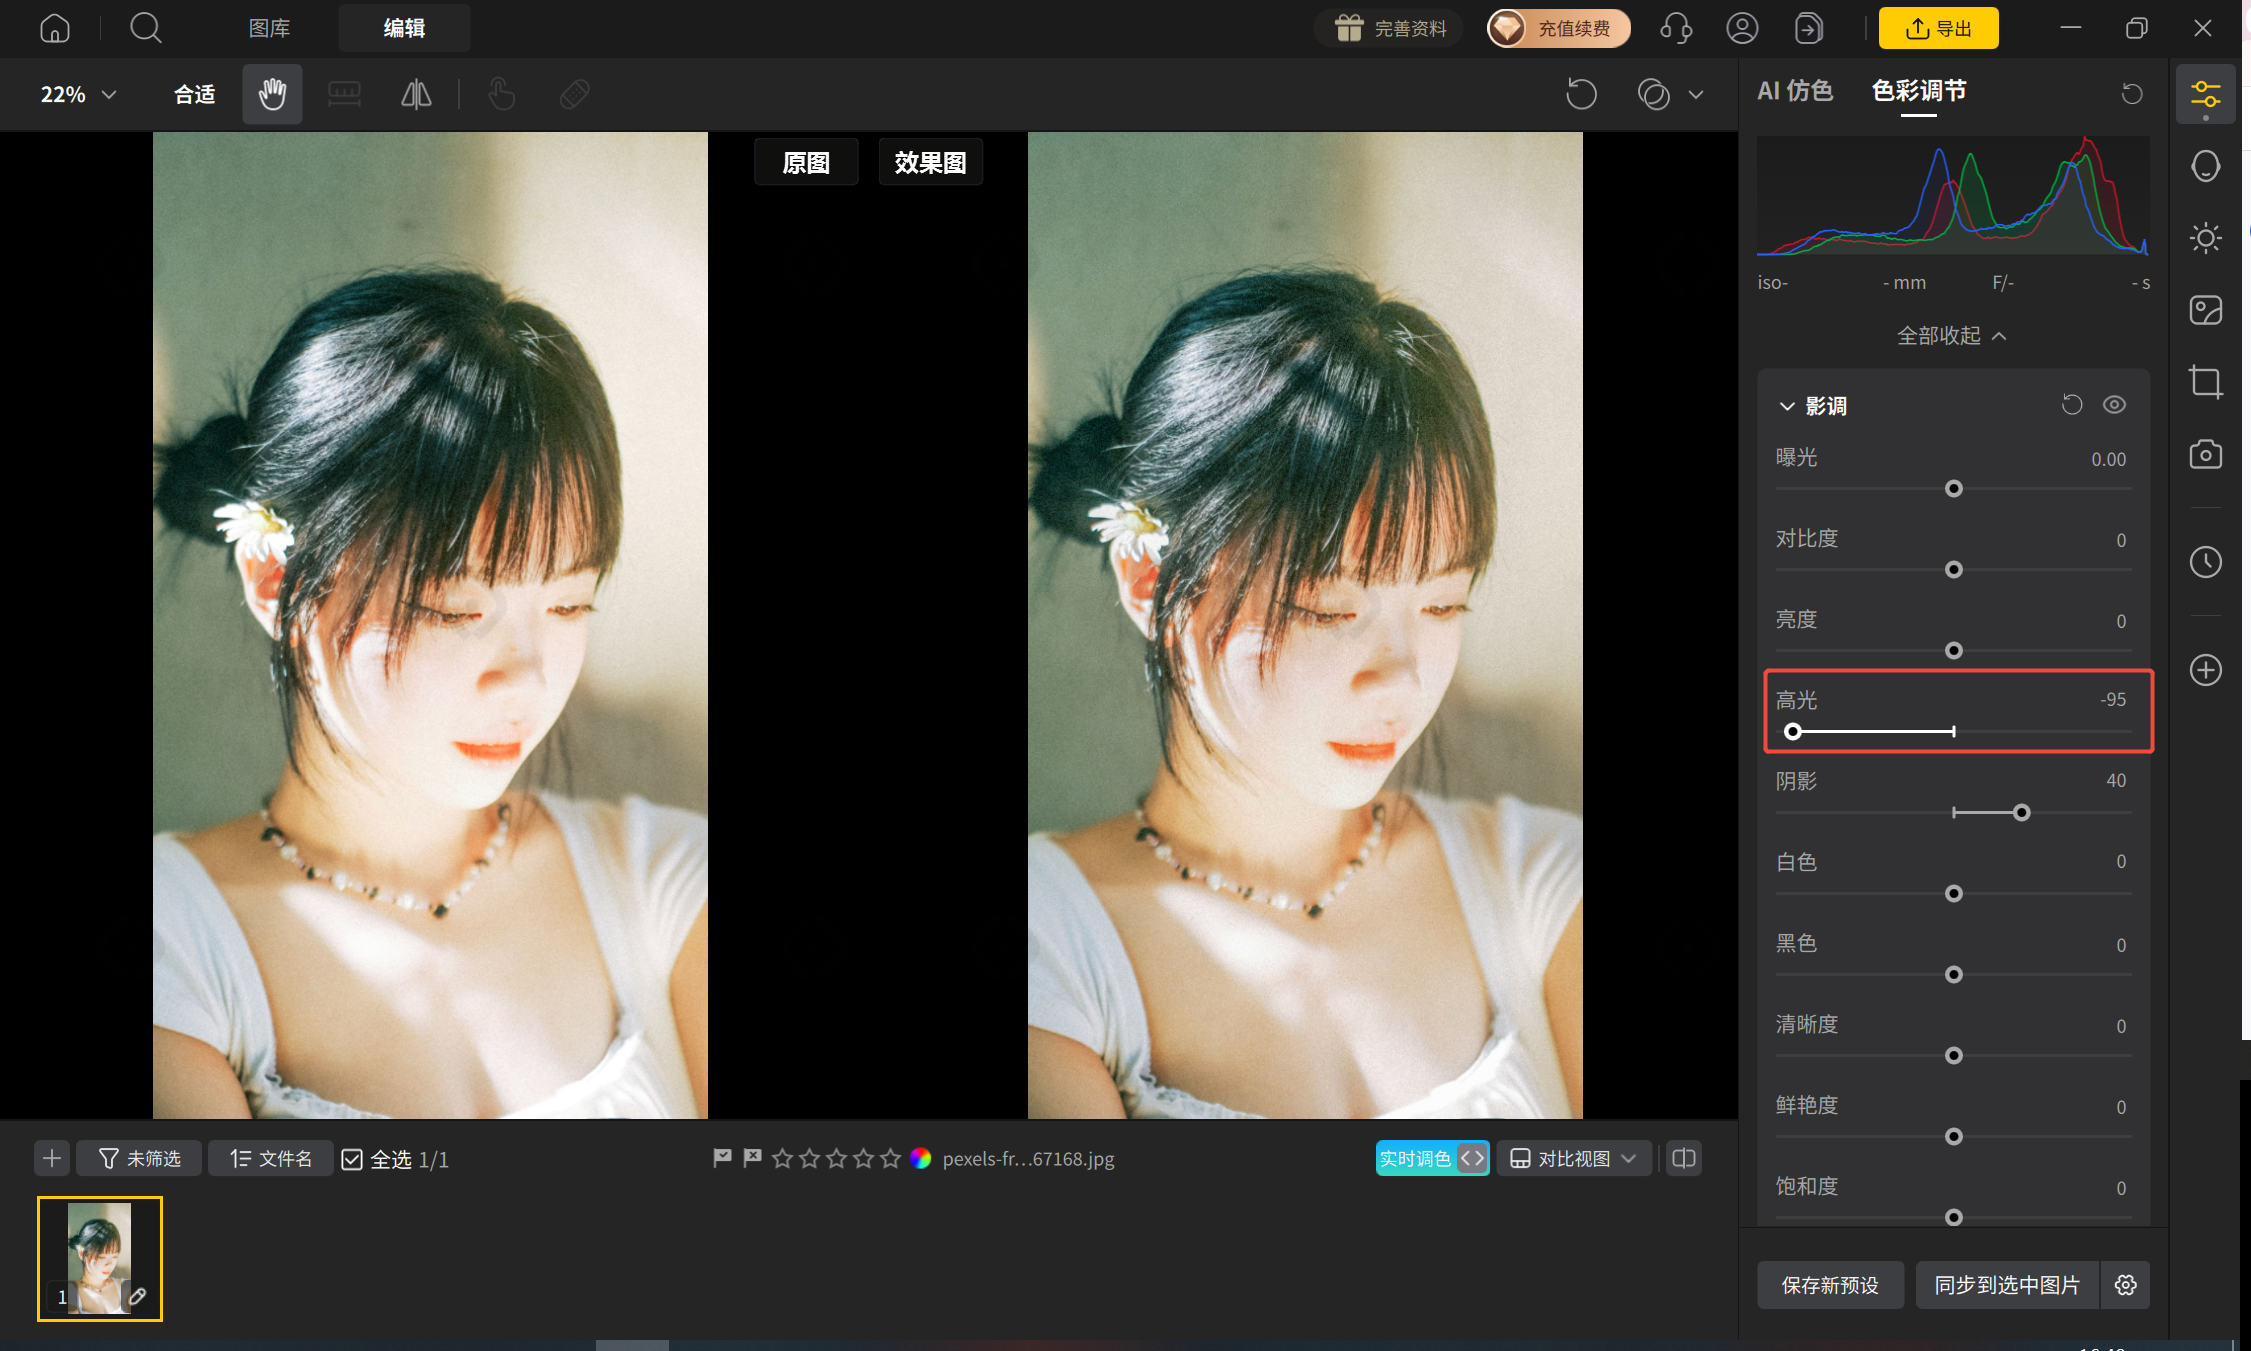Open the 文件名 sort dropdown
Viewport: 2251px width, 1351px height.
pyautogui.click(x=270, y=1158)
